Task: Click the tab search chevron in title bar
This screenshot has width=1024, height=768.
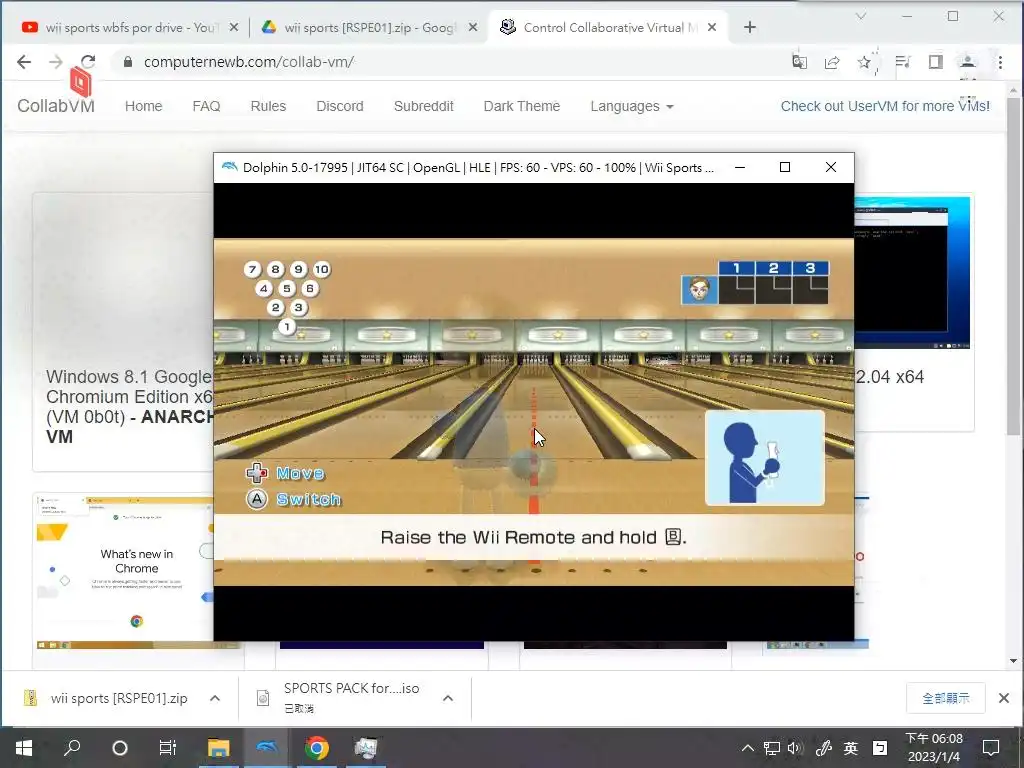Action: point(861,16)
